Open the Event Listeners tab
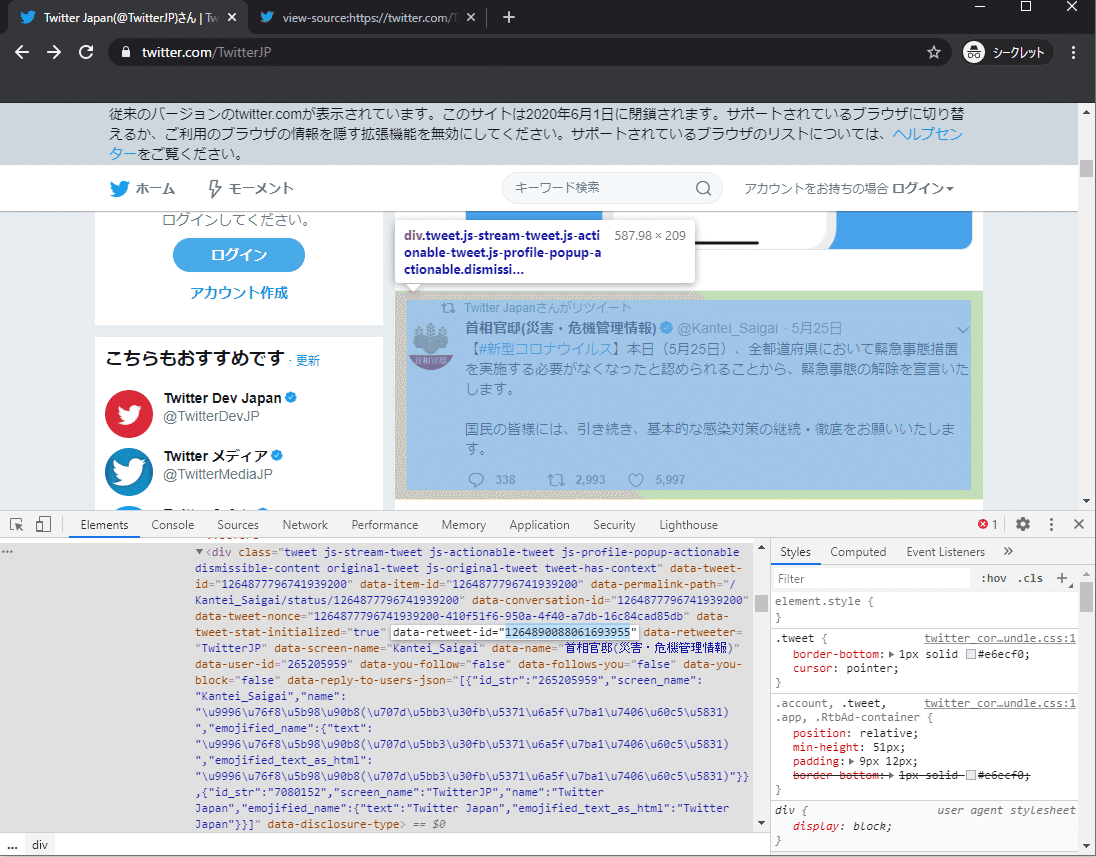 [945, 552]
